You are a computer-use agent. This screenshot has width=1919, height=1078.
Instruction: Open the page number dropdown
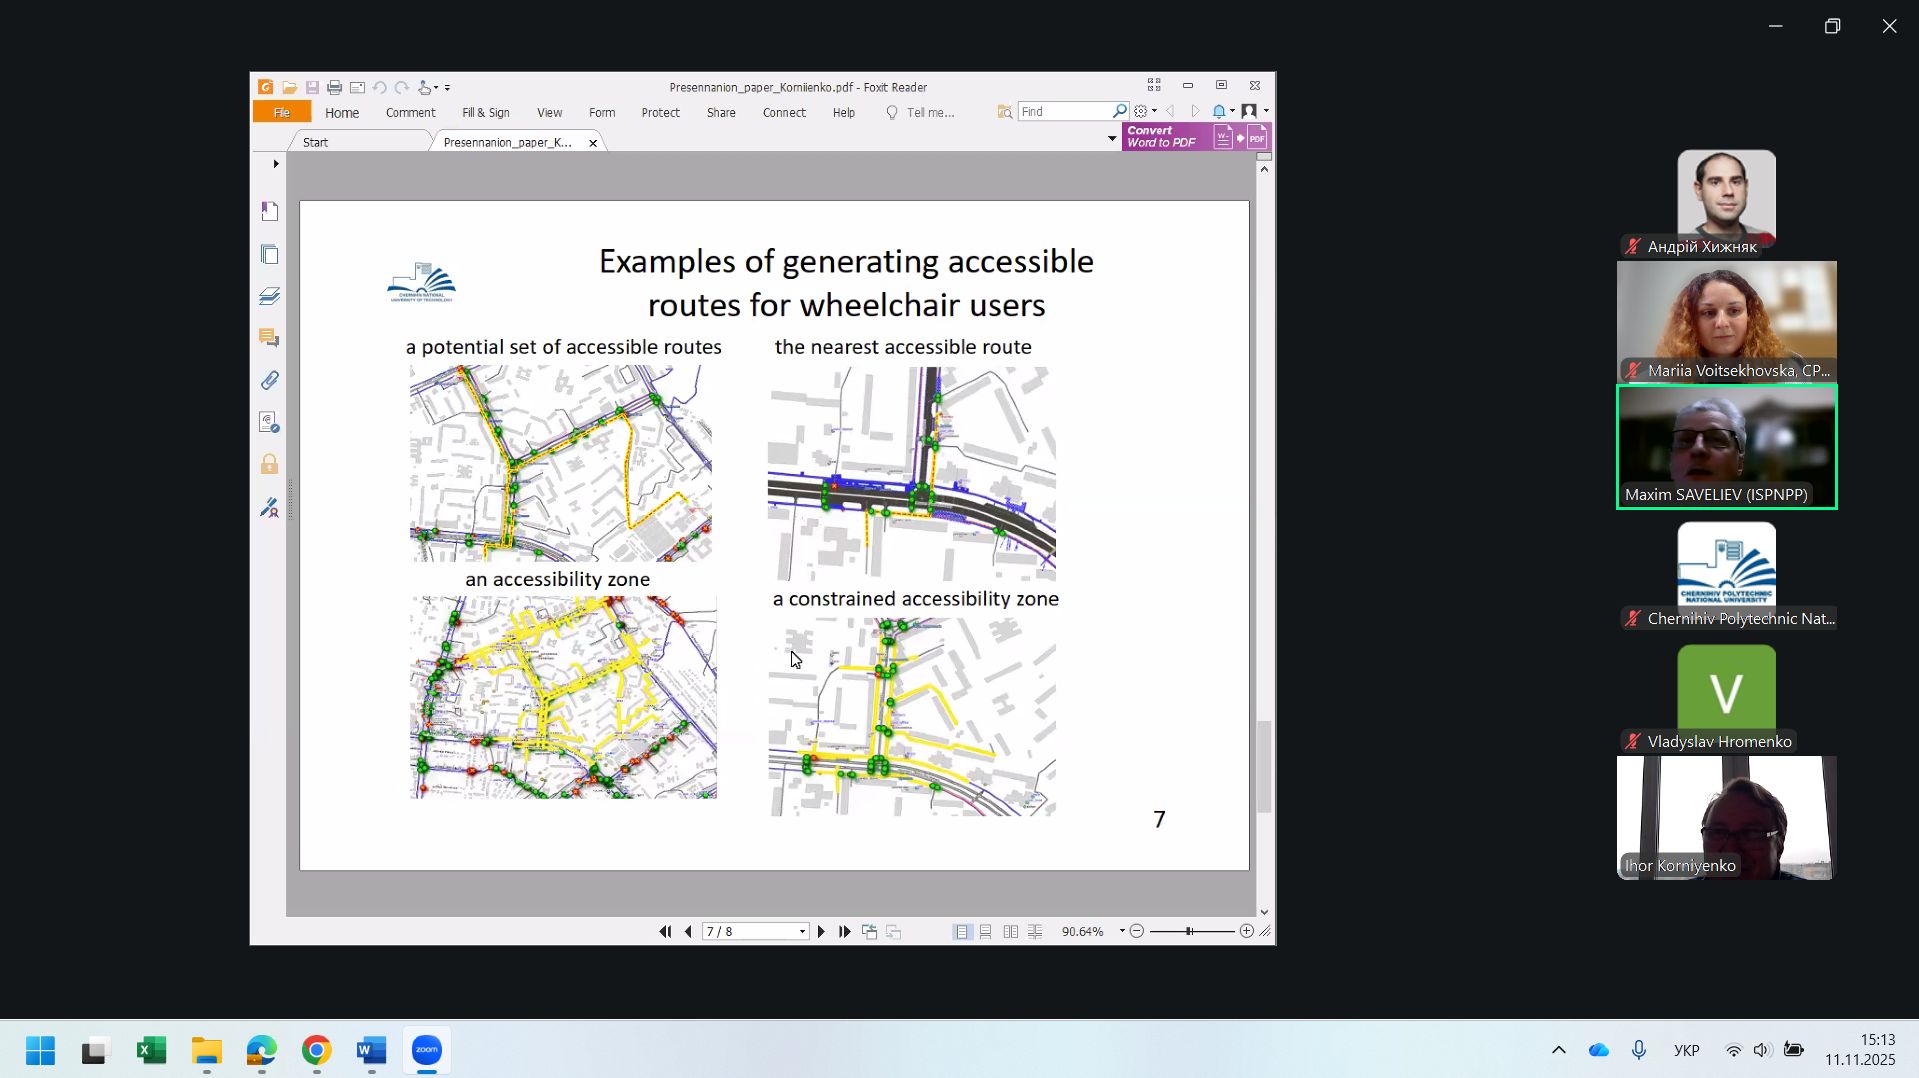click(x=802, y=932)
